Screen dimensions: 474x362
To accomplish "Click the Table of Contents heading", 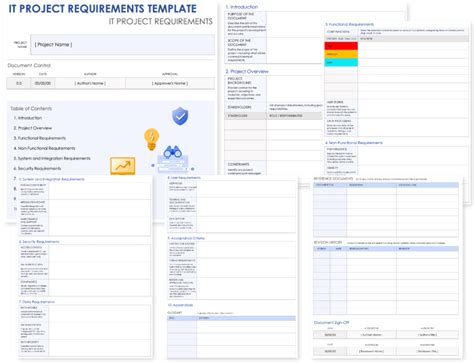I will point(31,108).
